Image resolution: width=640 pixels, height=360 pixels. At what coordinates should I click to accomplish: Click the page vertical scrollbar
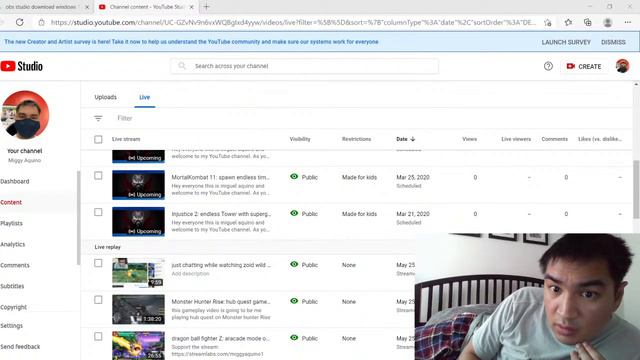pos(636,190)
